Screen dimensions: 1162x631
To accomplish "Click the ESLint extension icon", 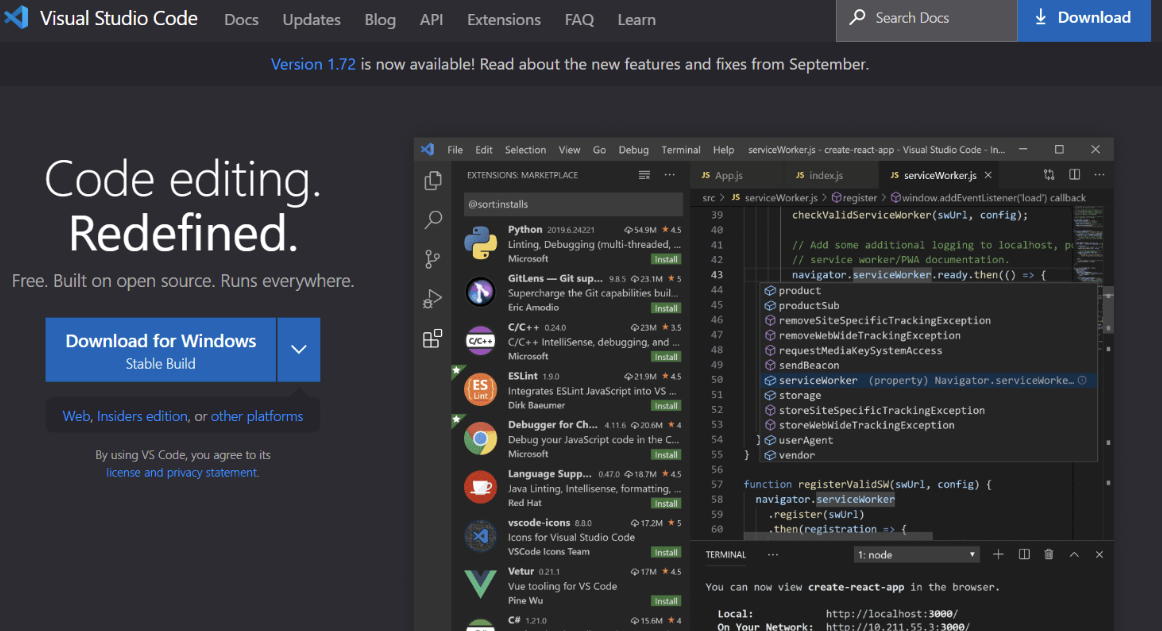I will tap(480, 389).
